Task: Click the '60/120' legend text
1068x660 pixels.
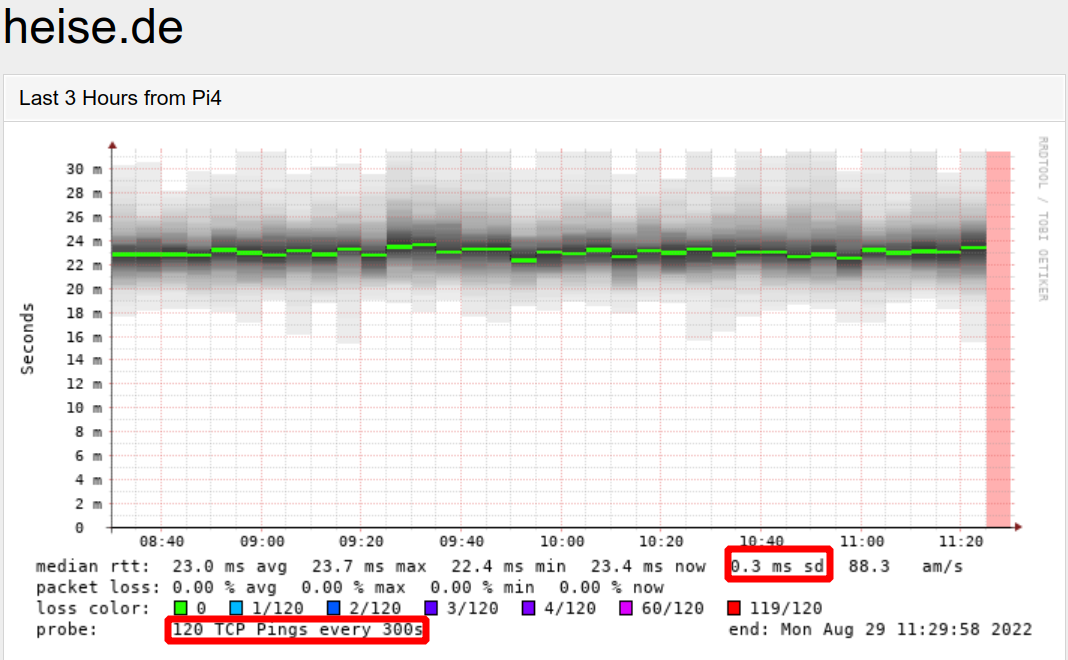Action: 672,608
